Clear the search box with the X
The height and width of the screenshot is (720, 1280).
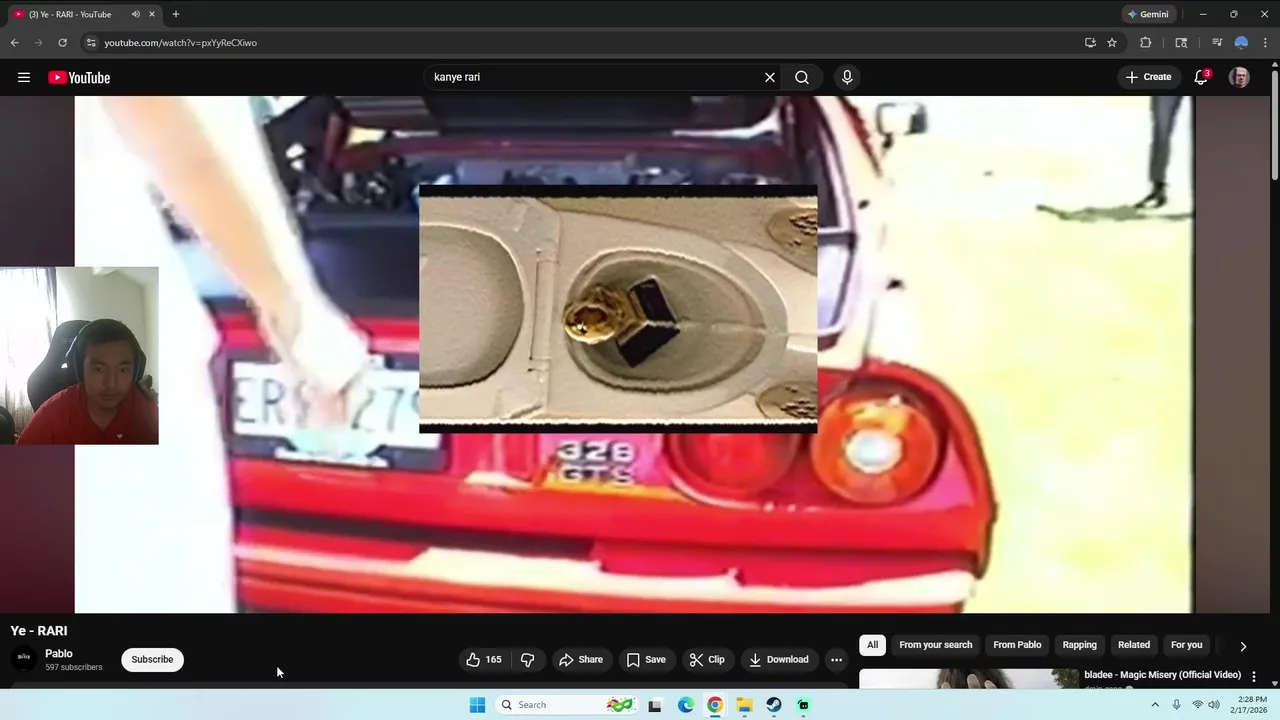pos(770,77)
